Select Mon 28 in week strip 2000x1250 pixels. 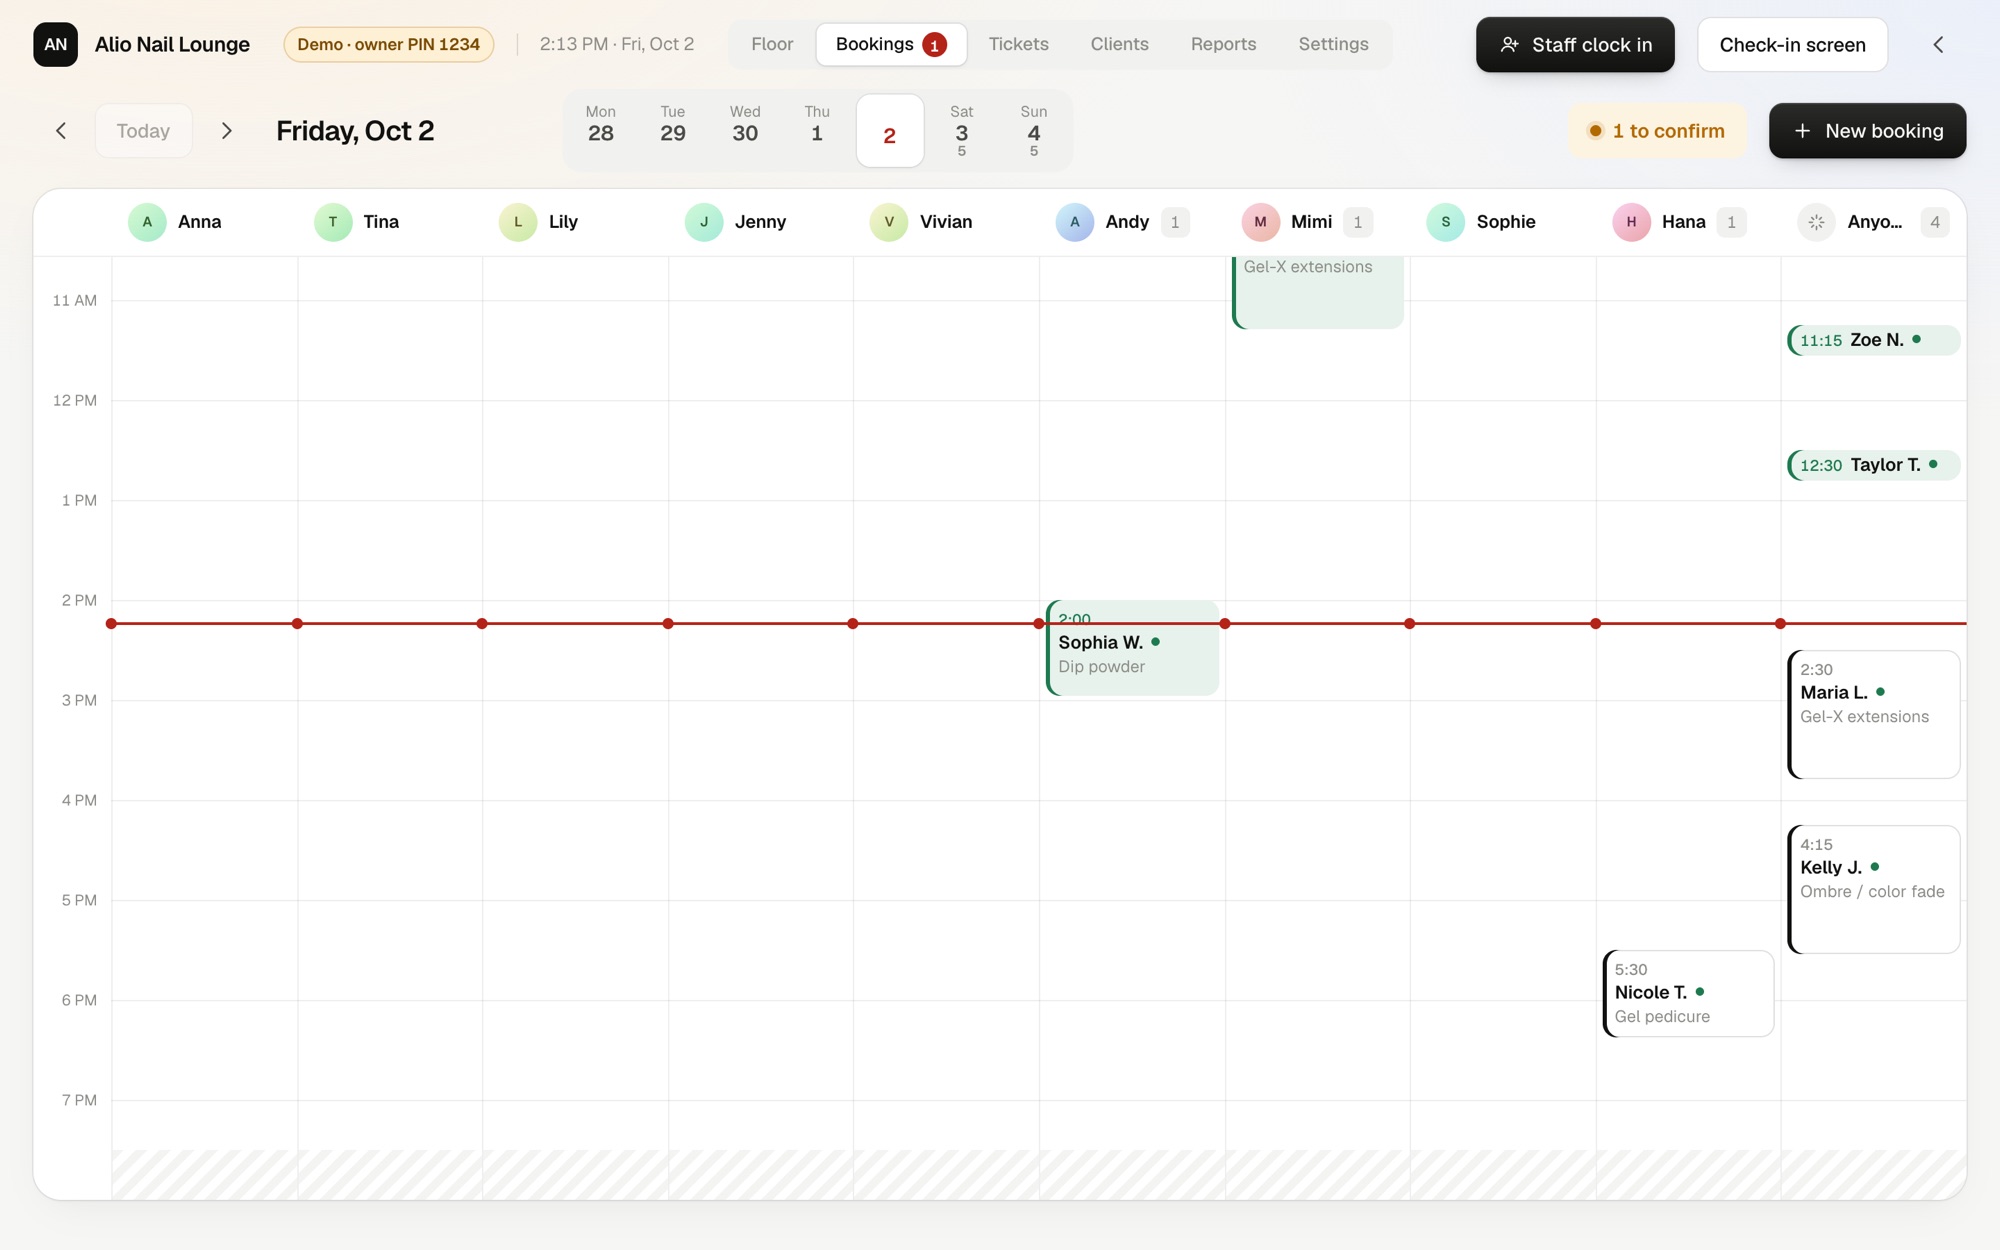pos(600,130)
